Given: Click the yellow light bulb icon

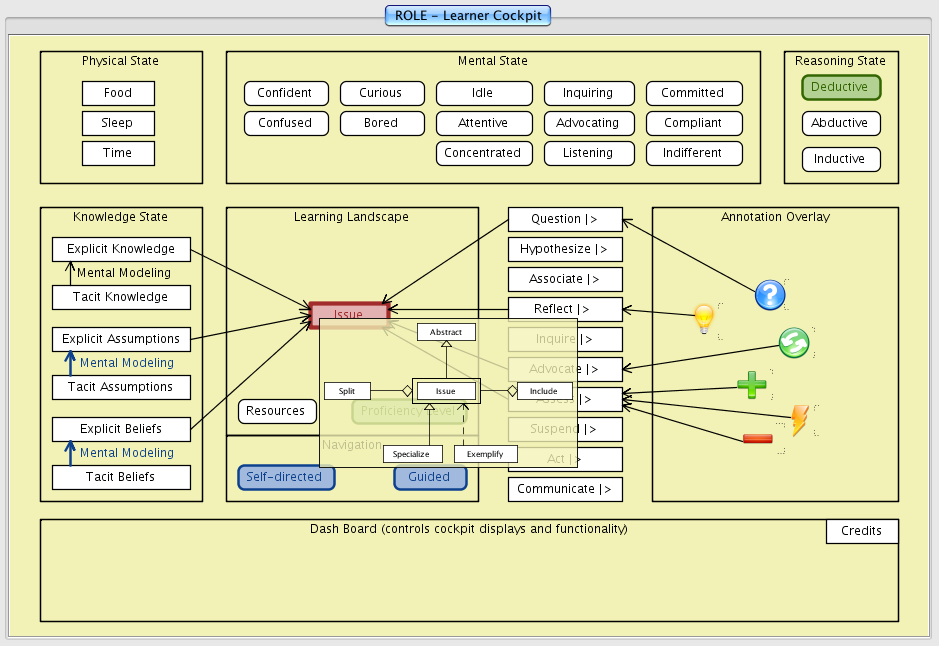Looking at the screenshot, I should point(705,319).
